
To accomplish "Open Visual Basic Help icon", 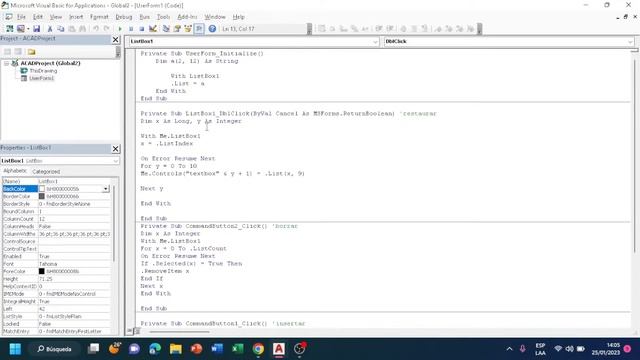I will click(x=212, y=29).
